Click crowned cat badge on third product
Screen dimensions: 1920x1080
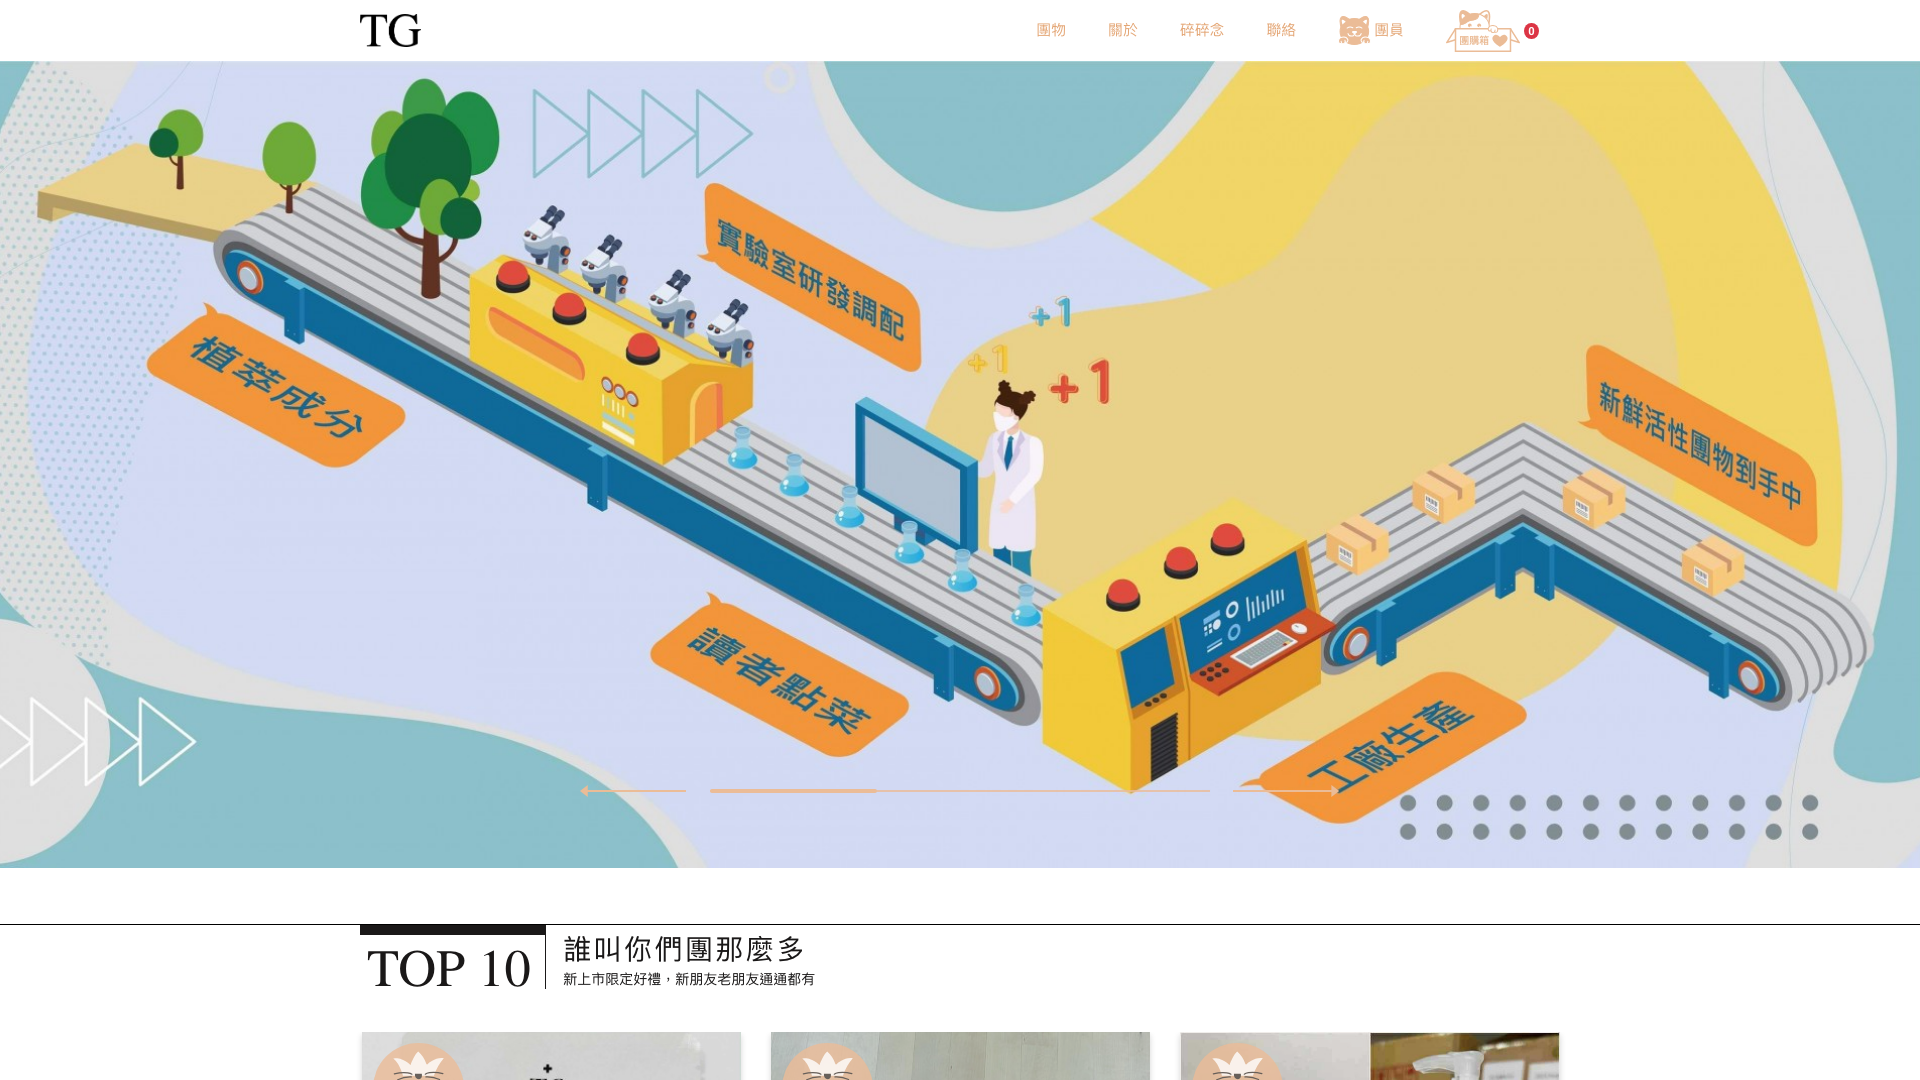1237,1064
